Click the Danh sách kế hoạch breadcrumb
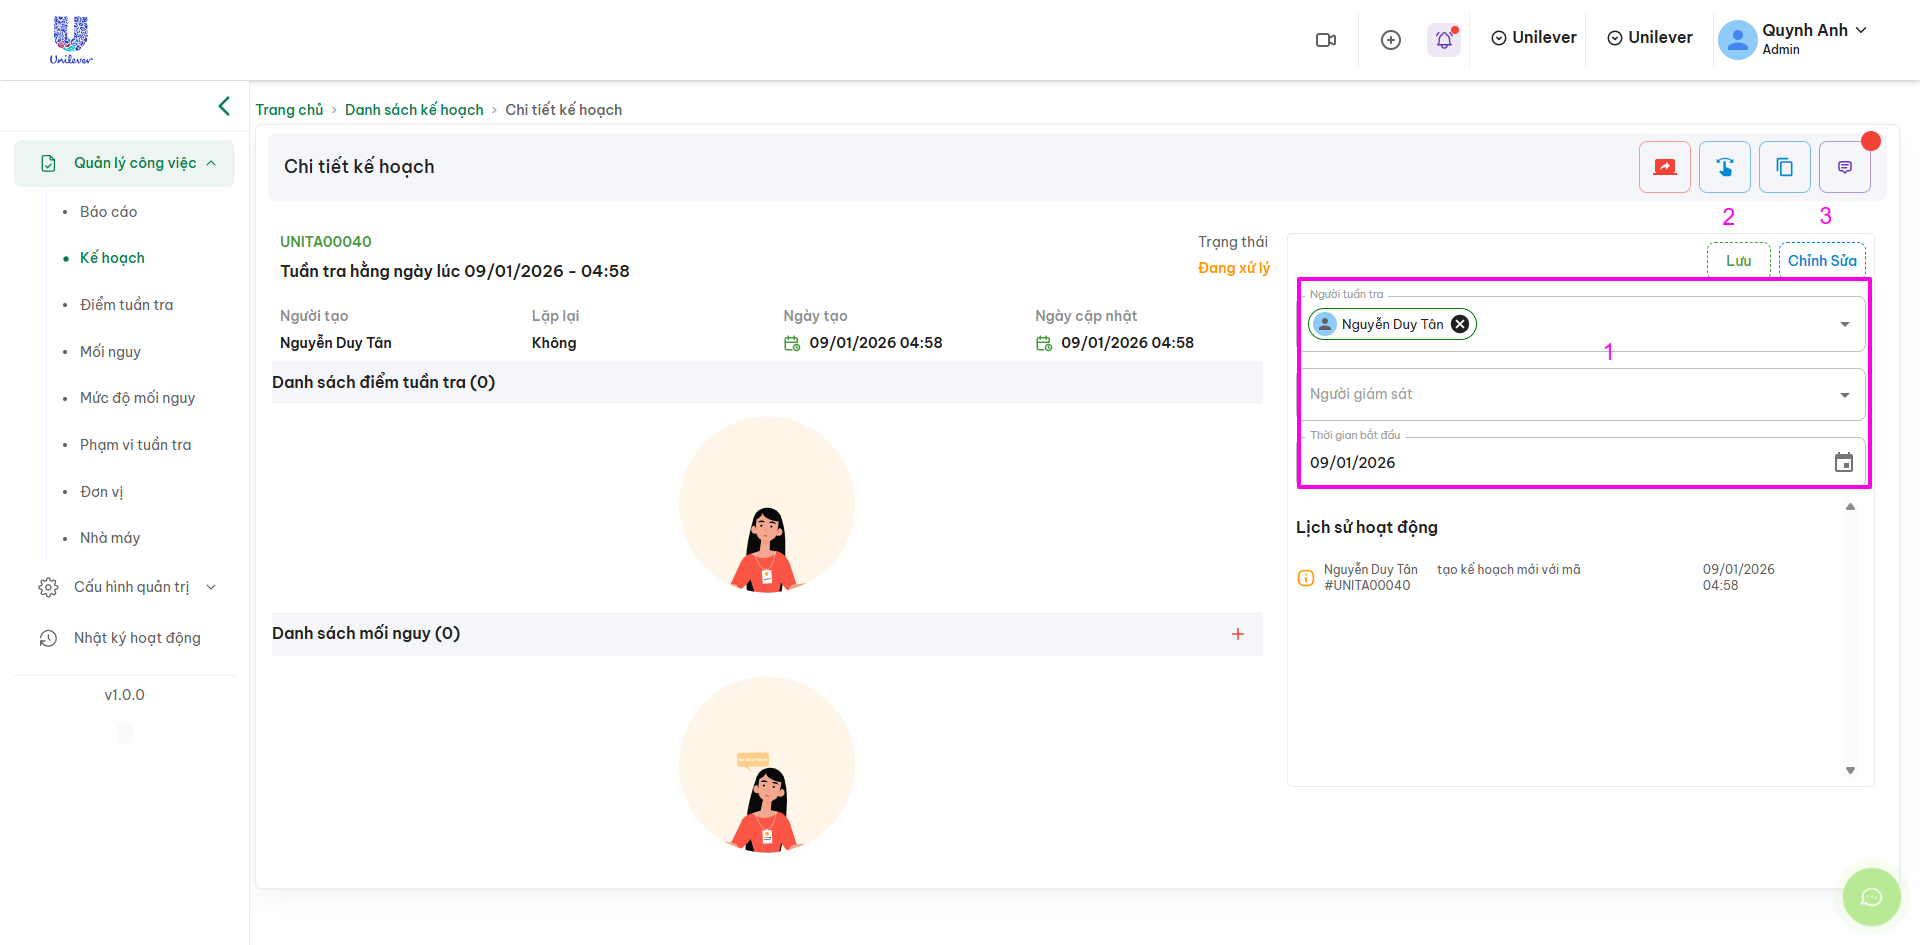The height and width of the screenshot is (945, 1920). click(414, 110)
